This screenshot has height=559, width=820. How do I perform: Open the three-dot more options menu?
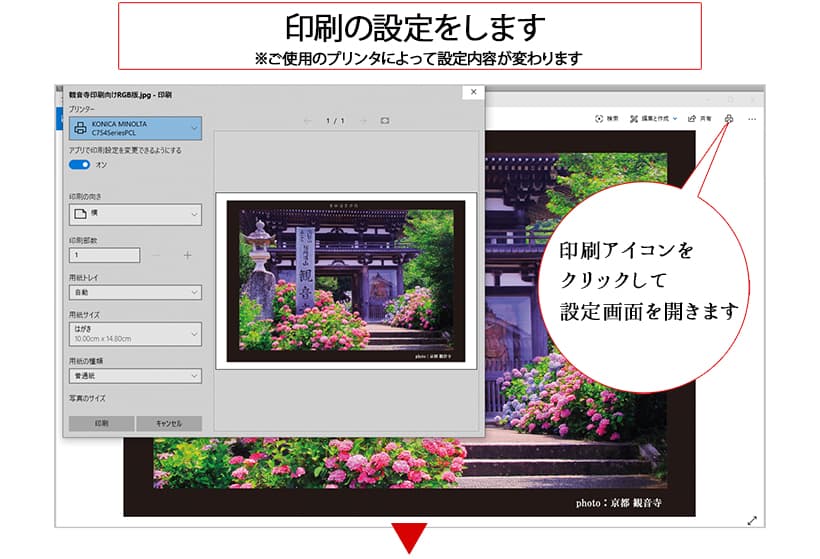point(752,118)
